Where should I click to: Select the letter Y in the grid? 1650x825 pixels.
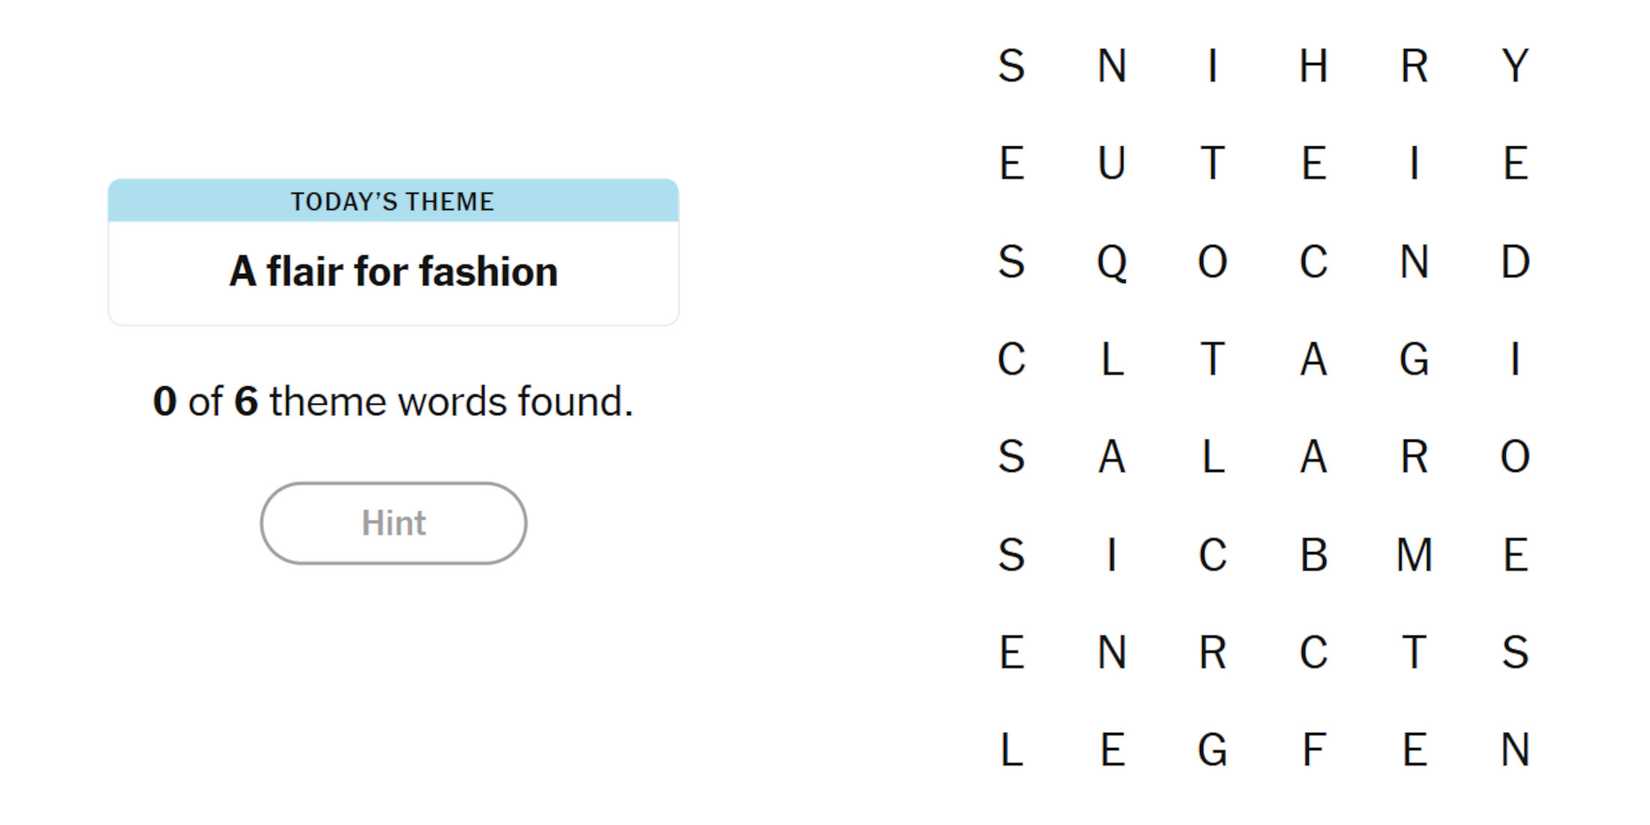click(1515, 66)
